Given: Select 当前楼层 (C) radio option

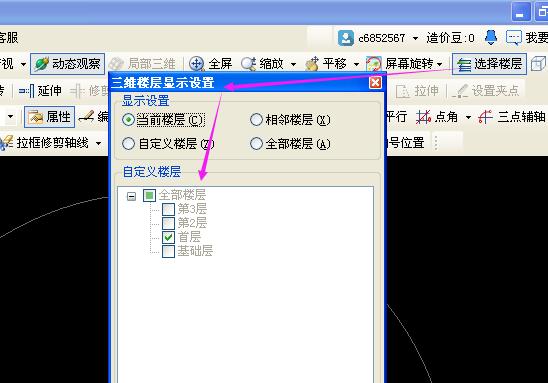Looking at the screenshot, I should [163, 120].
